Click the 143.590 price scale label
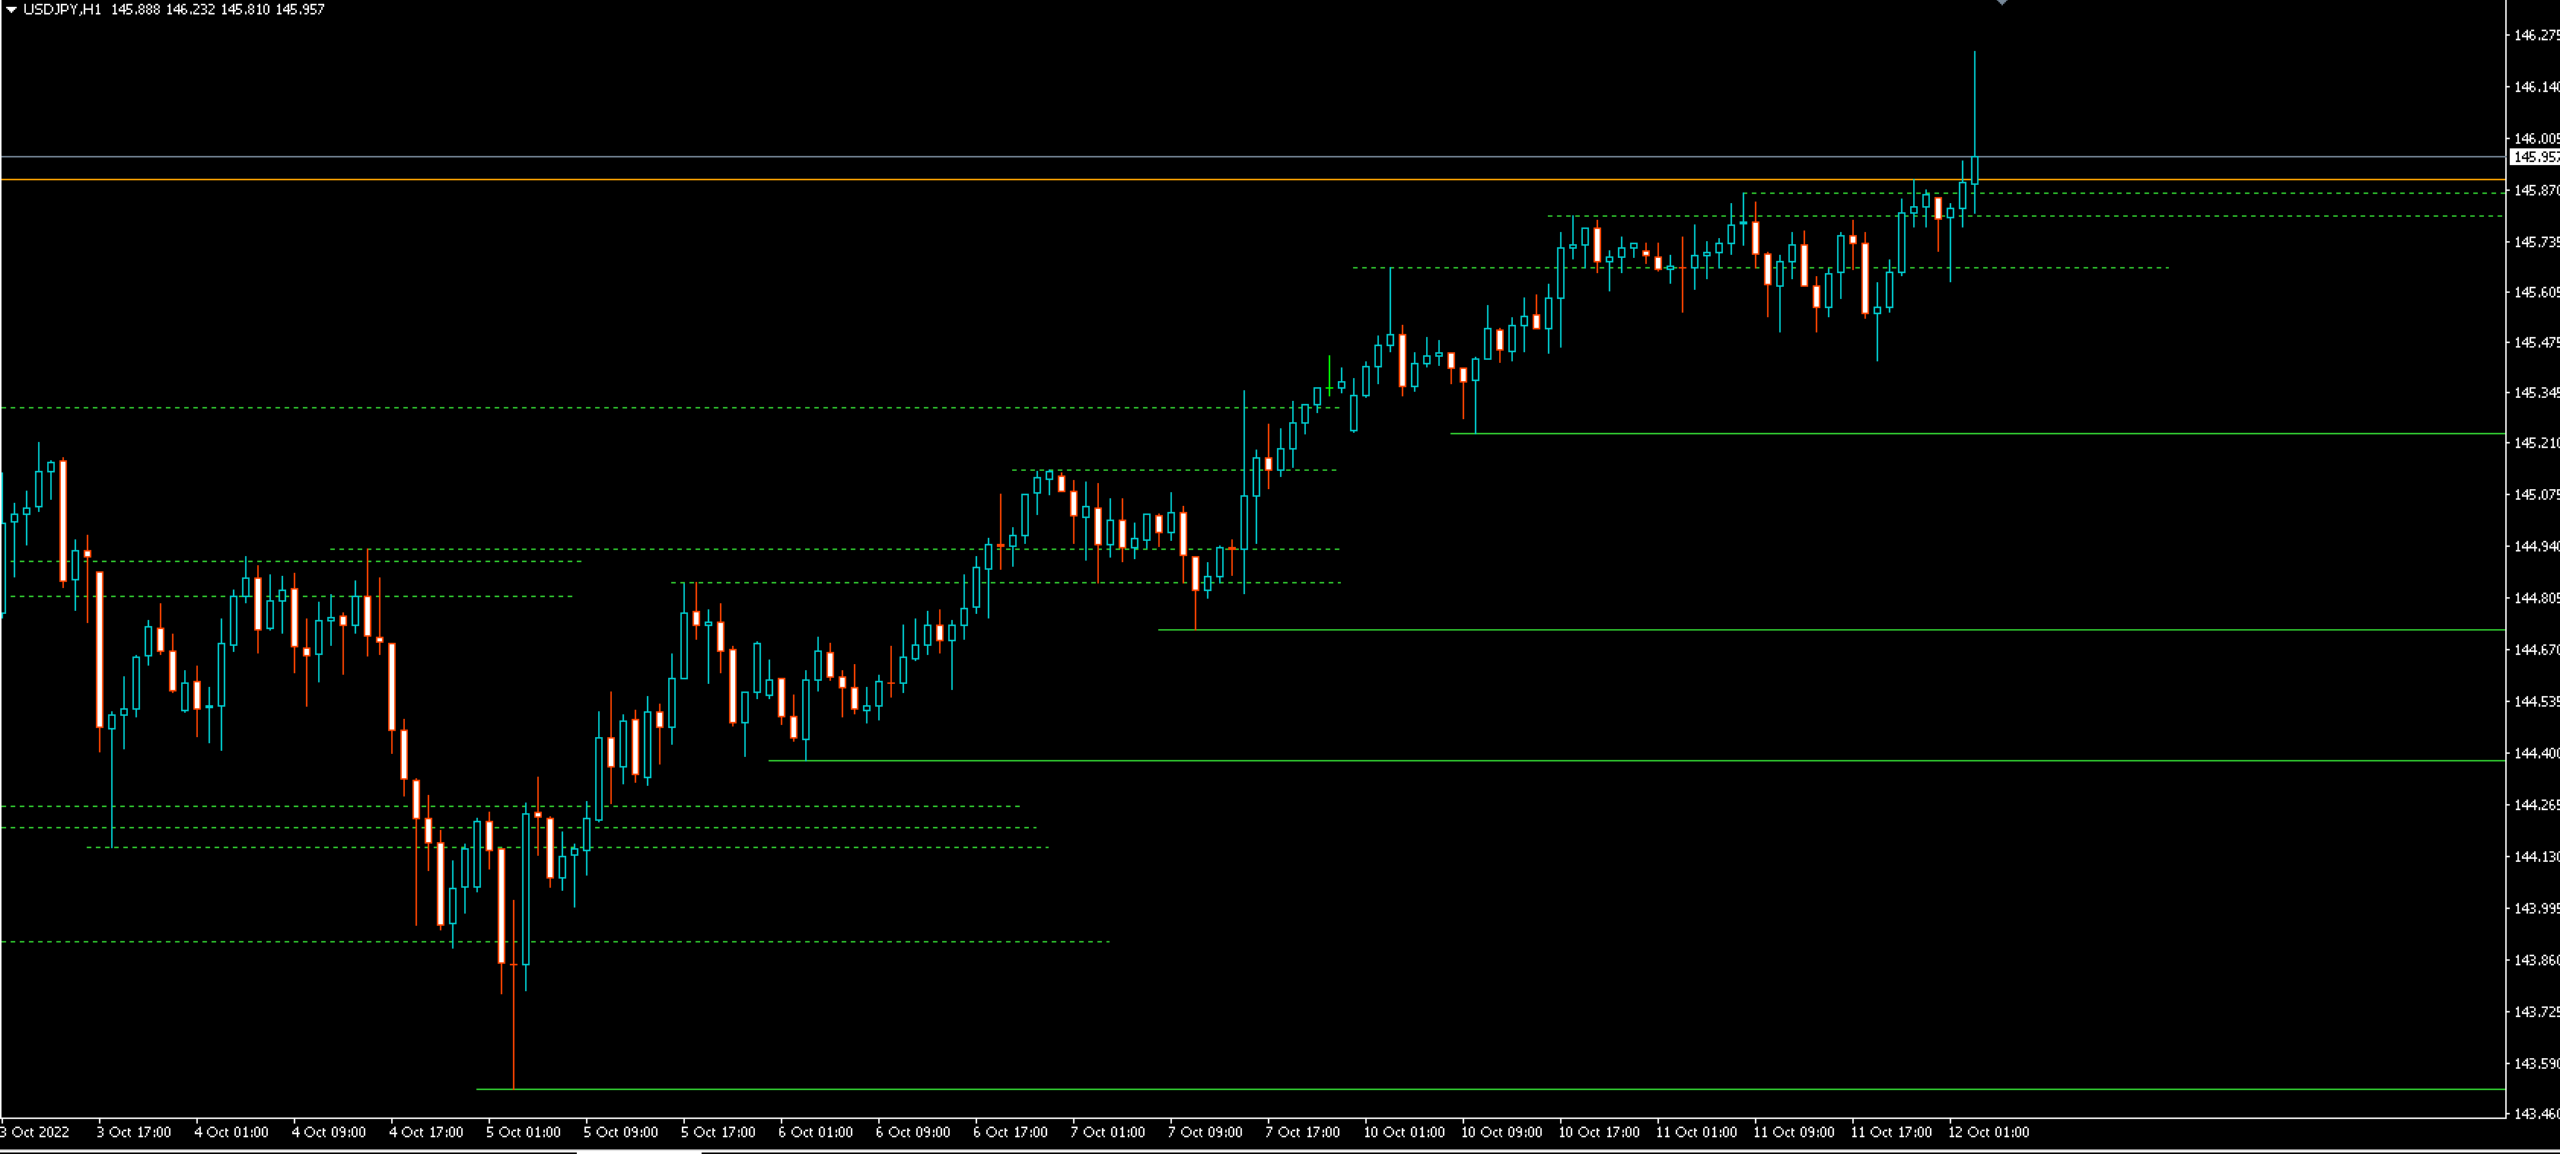The height and width of the screenshot is (1154, 2560). coord(2537,1063)
